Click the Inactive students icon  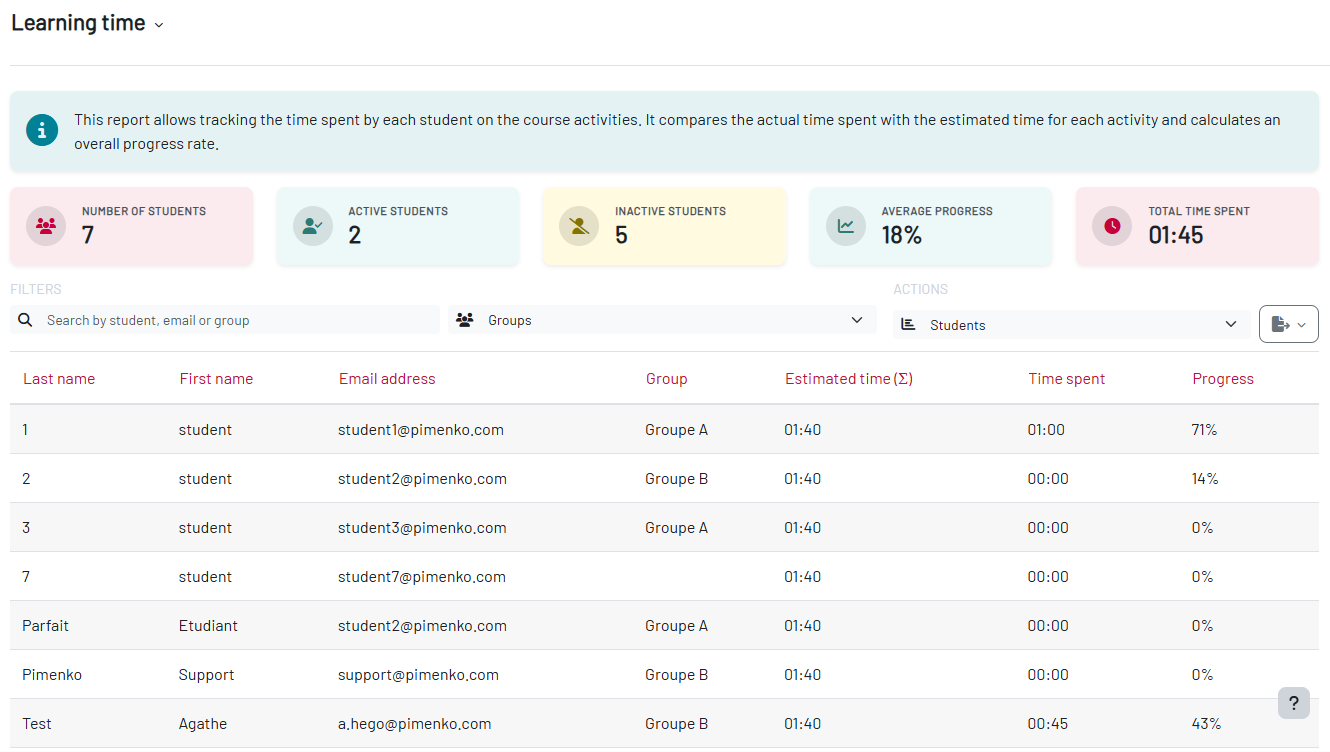[x=579, y=226]
